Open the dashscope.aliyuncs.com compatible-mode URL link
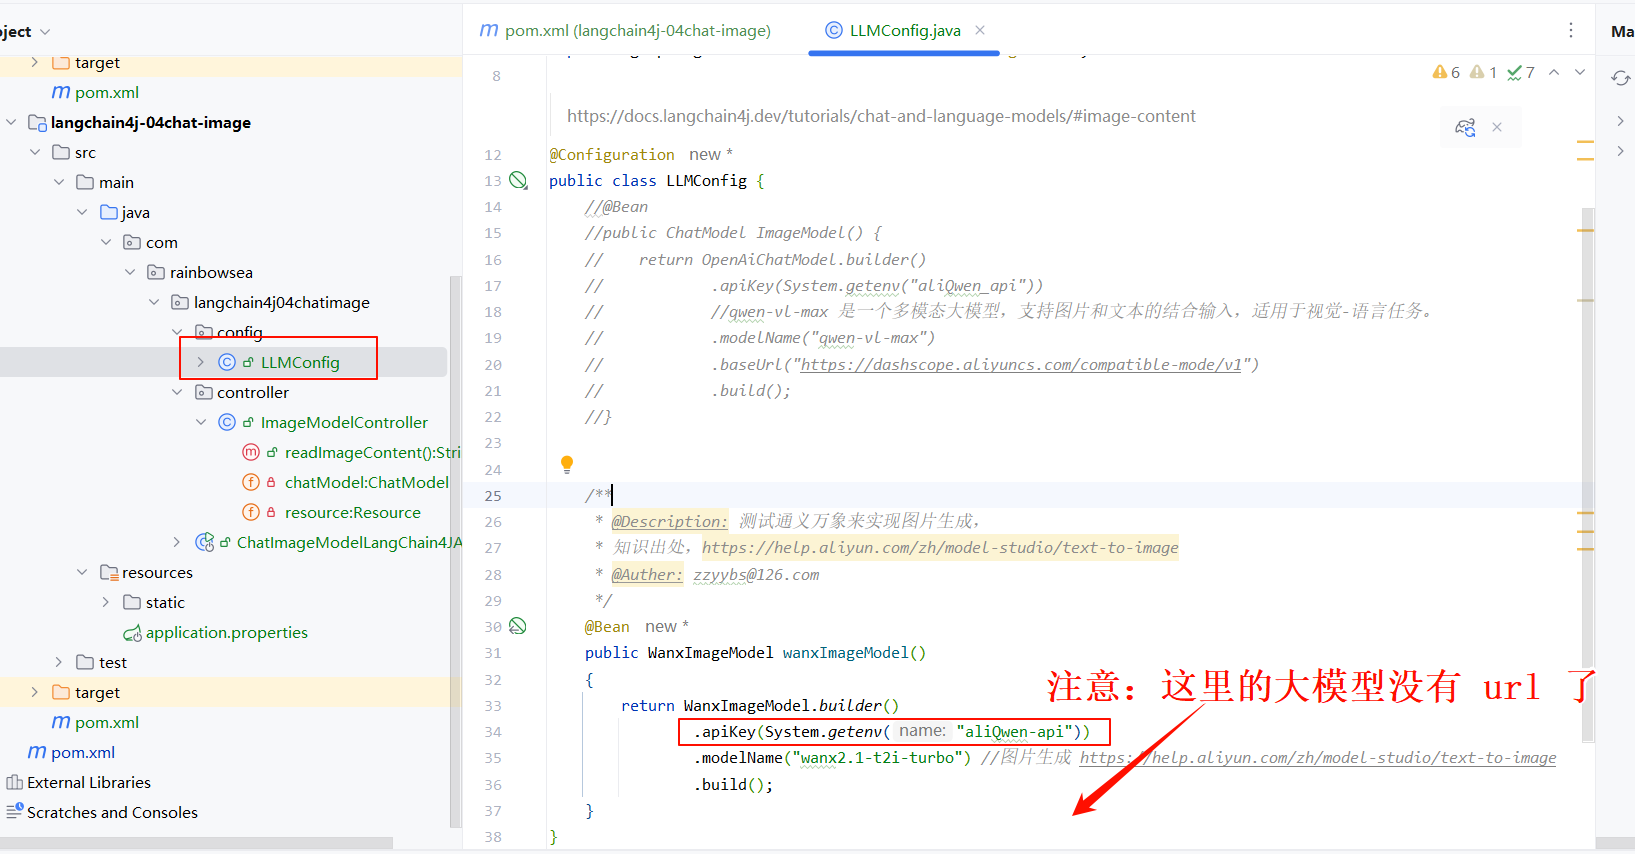 click(1020, 365)
